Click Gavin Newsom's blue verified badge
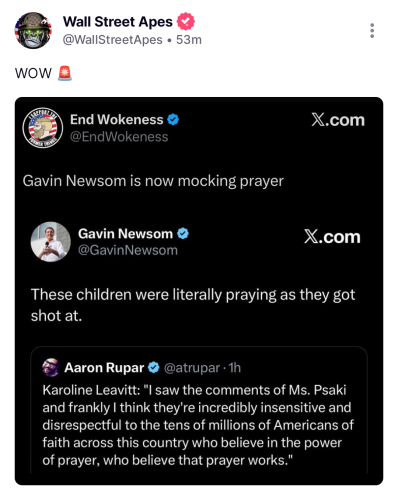This screenshot has height=500, width=398. coord(183,234)
